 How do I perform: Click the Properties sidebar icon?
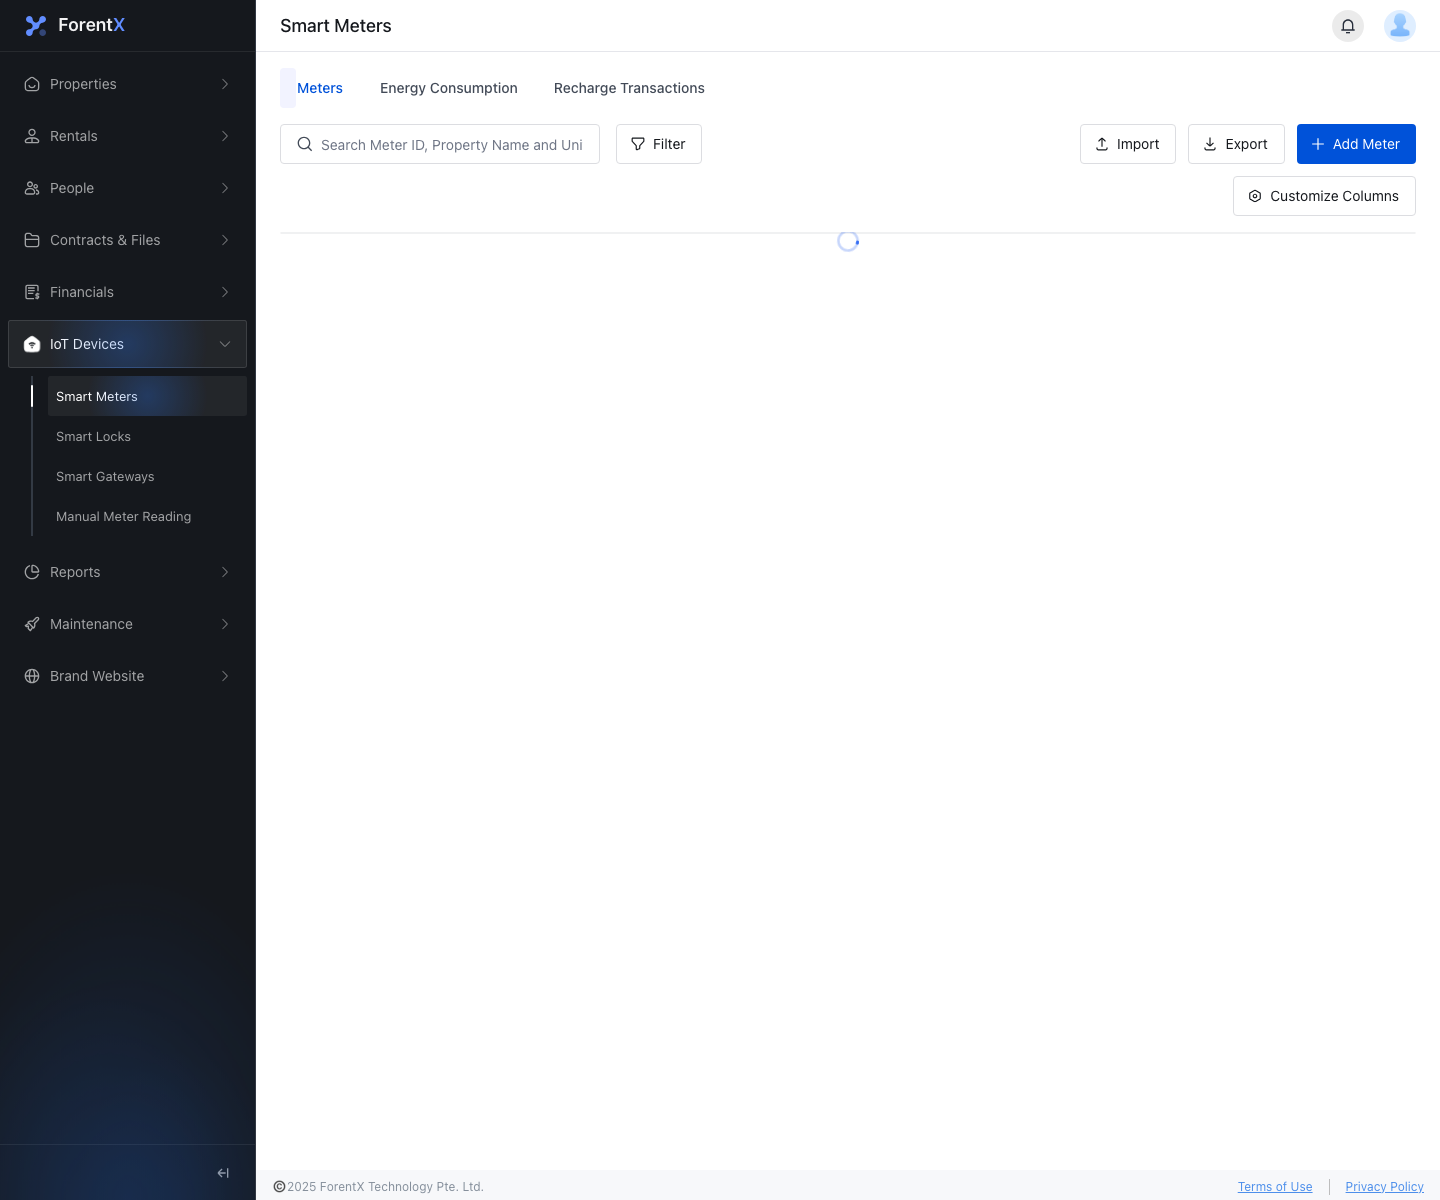pos(32,84)
